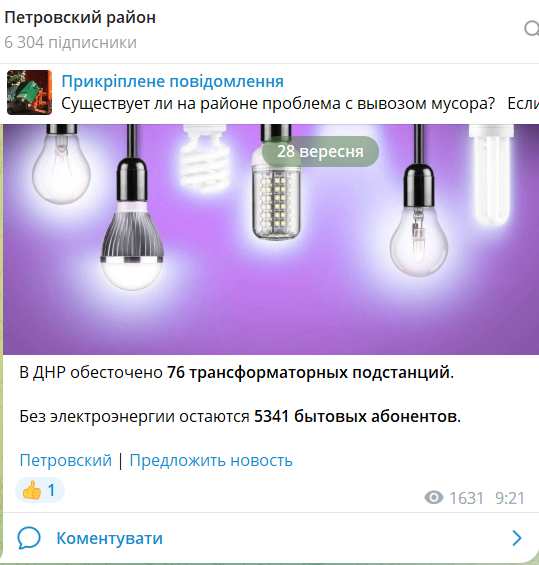The image size is (539, 565).
Task: Click the speech bubble comment icon
Action: point(29,538)
